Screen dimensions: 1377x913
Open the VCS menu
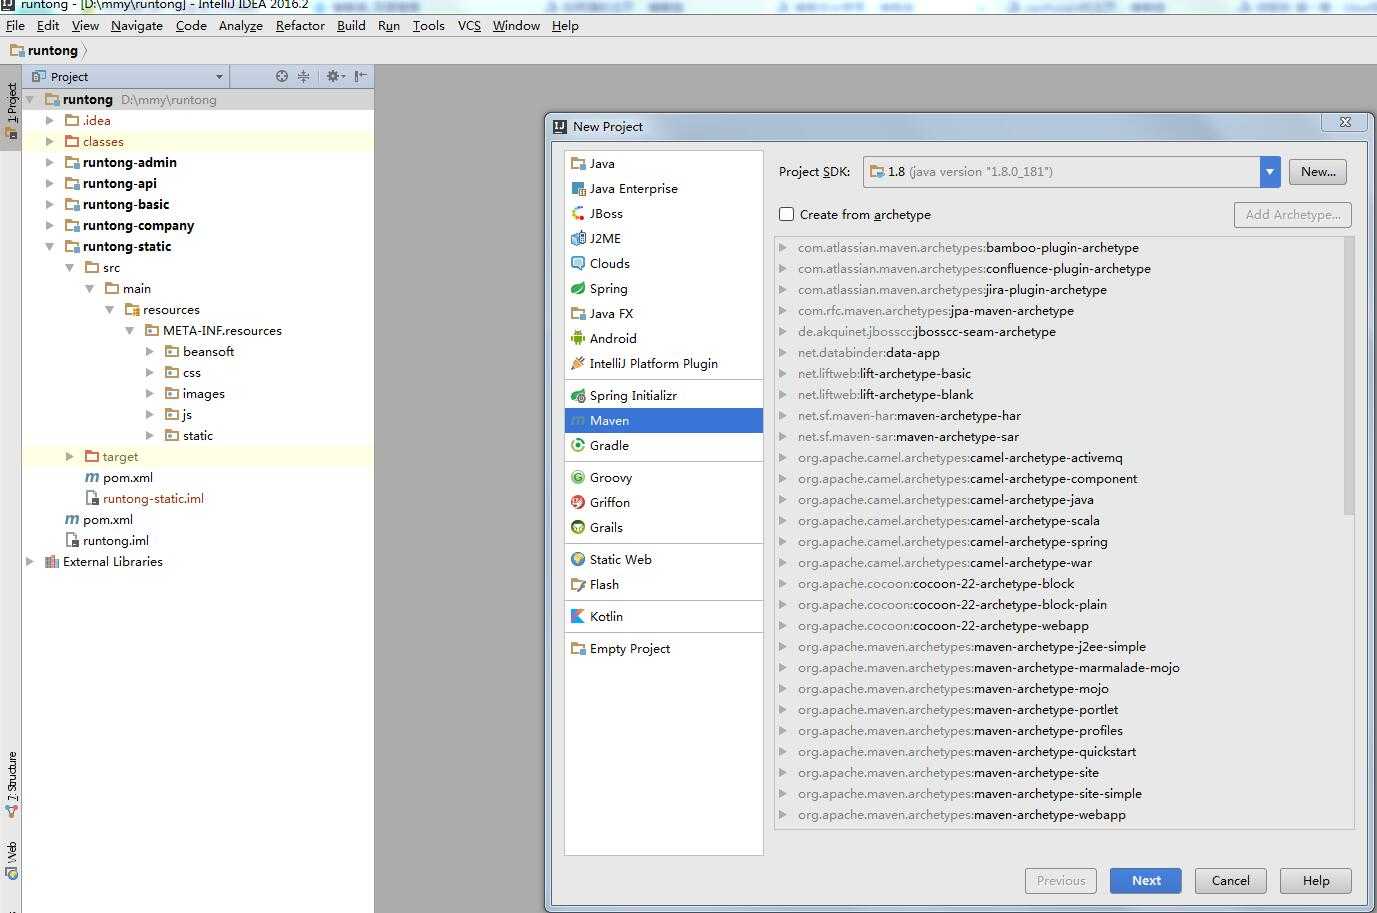tap(469, 26)
